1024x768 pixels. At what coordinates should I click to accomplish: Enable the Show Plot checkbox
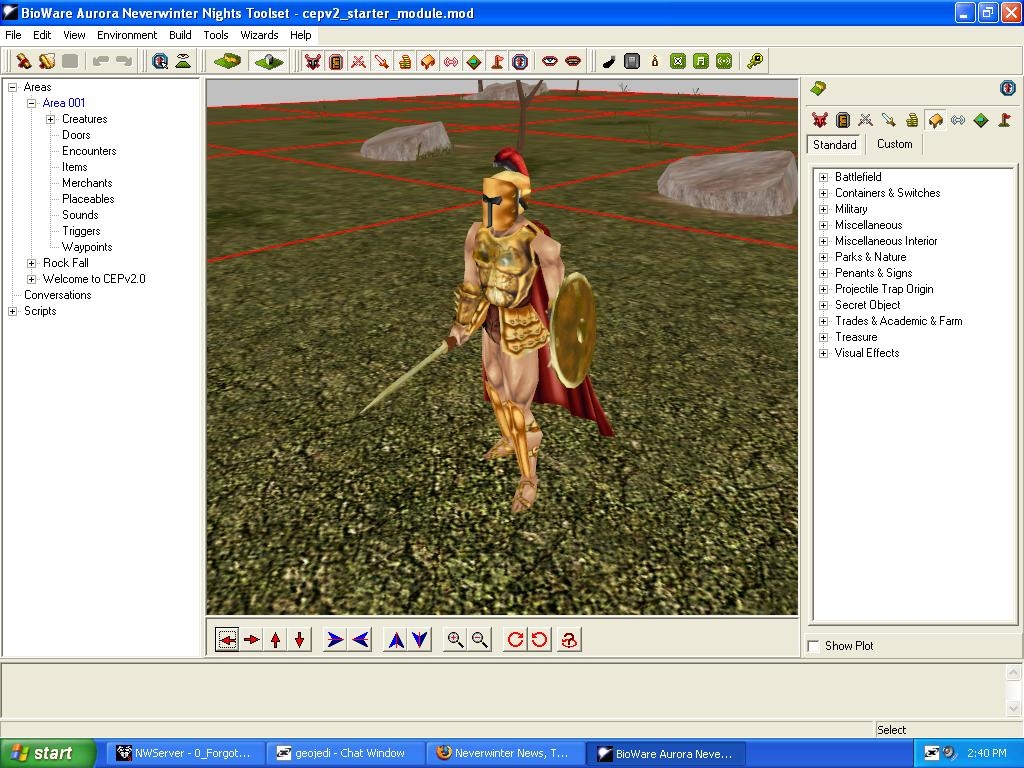(x=814, y=646)
